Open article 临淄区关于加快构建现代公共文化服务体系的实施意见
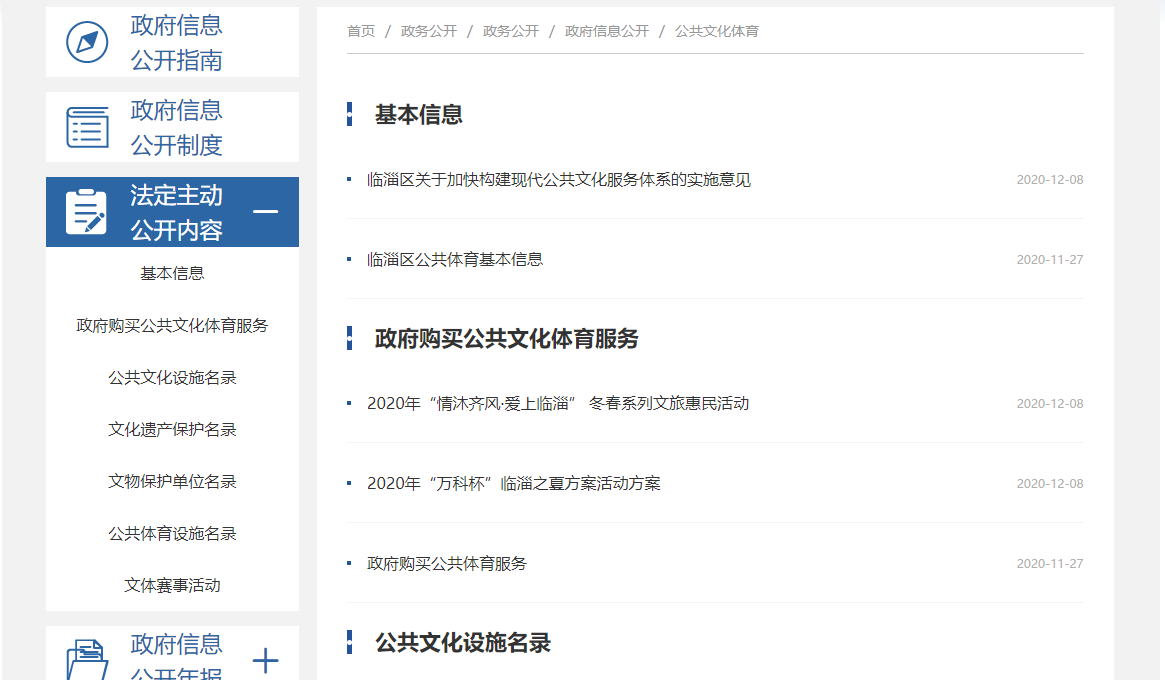Viewport: 1165px width, 680px height. click(x=558, y=180)
